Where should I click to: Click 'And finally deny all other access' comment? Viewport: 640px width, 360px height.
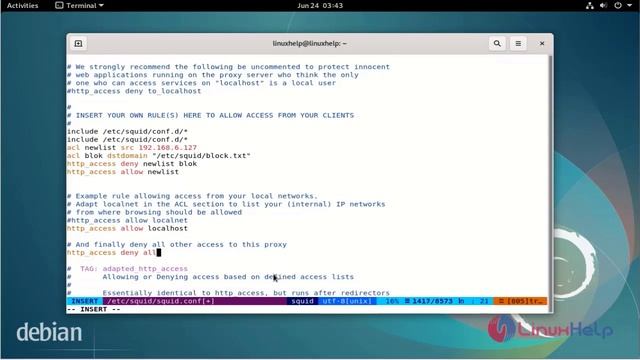177,244
